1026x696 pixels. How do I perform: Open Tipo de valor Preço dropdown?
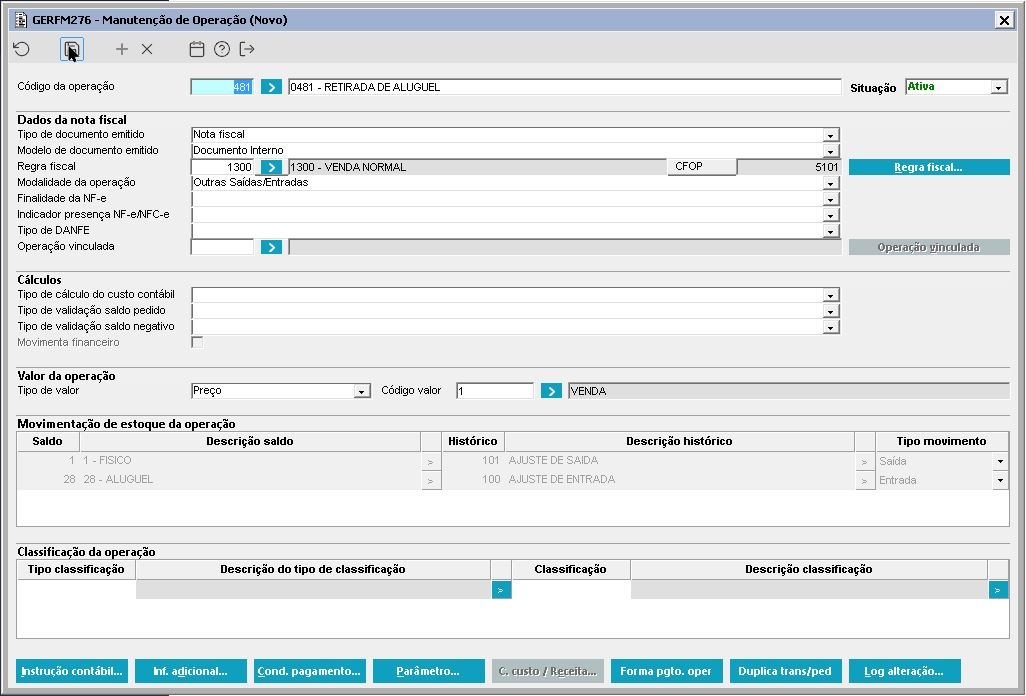361,391
